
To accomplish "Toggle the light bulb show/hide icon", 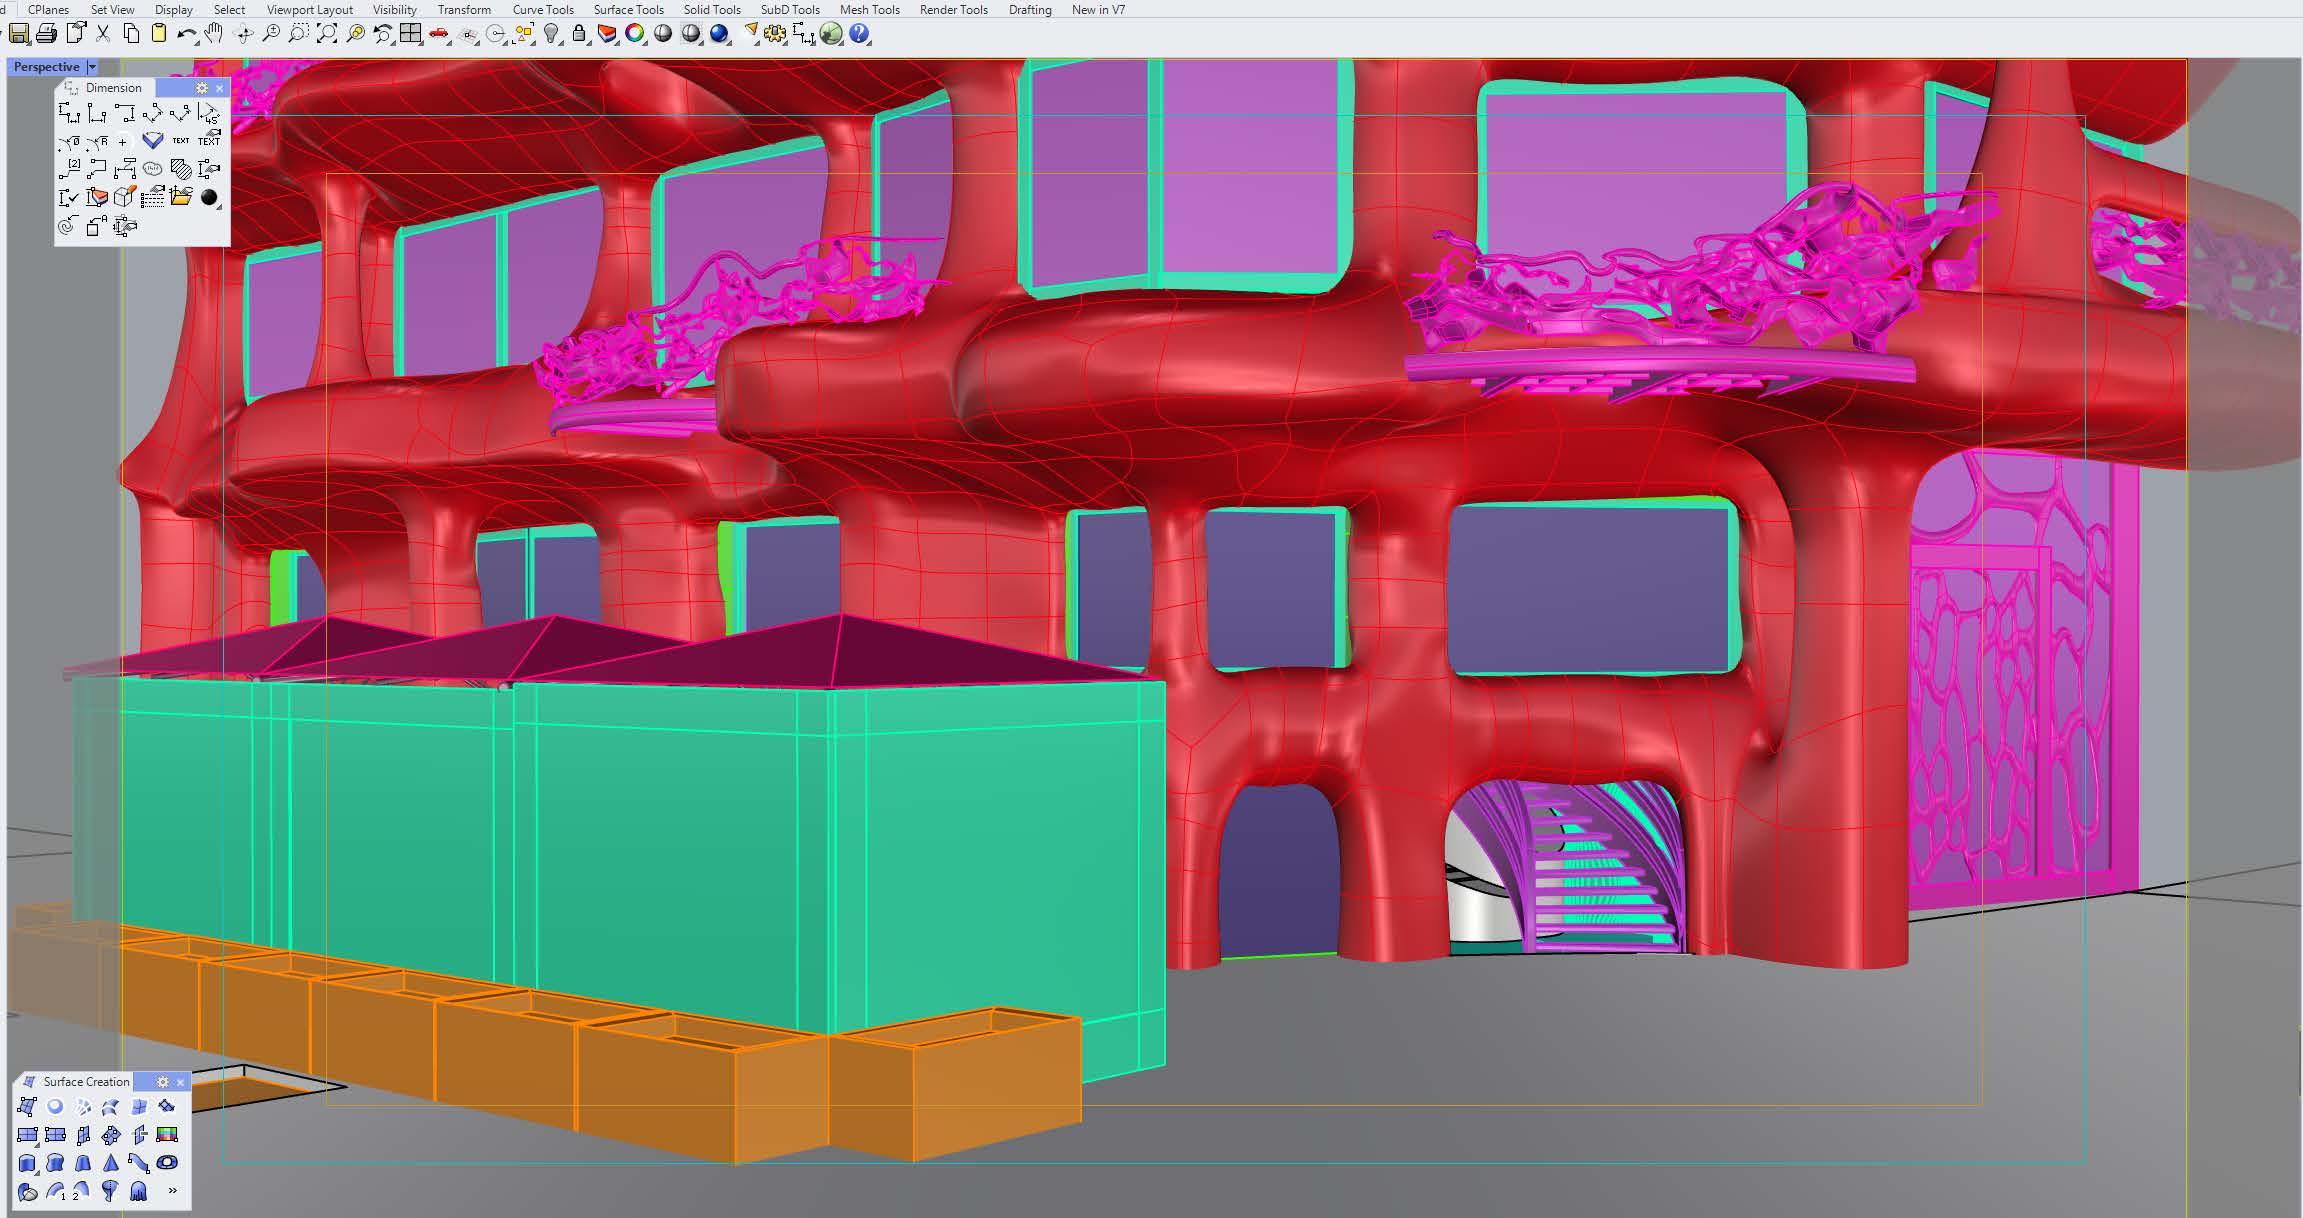I will pyautogui.click(x=551, y=34).
